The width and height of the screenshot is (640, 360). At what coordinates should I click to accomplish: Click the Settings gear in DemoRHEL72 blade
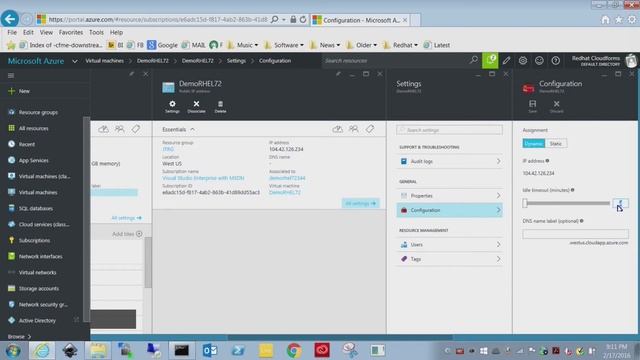[x=172, y=107]
